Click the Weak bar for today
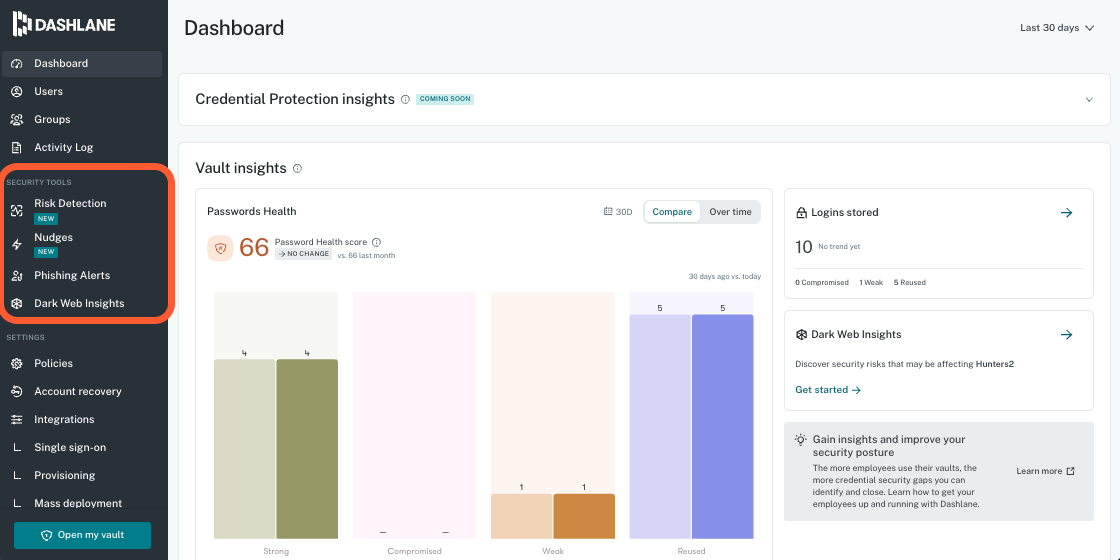This screenshot has width=1120, height=560. pos(584,516)
